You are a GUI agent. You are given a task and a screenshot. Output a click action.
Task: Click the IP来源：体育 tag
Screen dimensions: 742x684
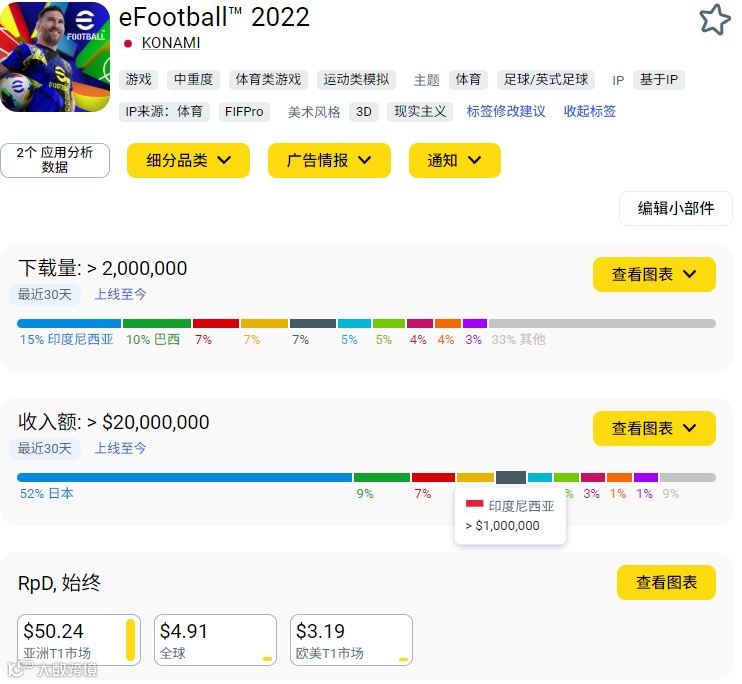click(164, 112)
